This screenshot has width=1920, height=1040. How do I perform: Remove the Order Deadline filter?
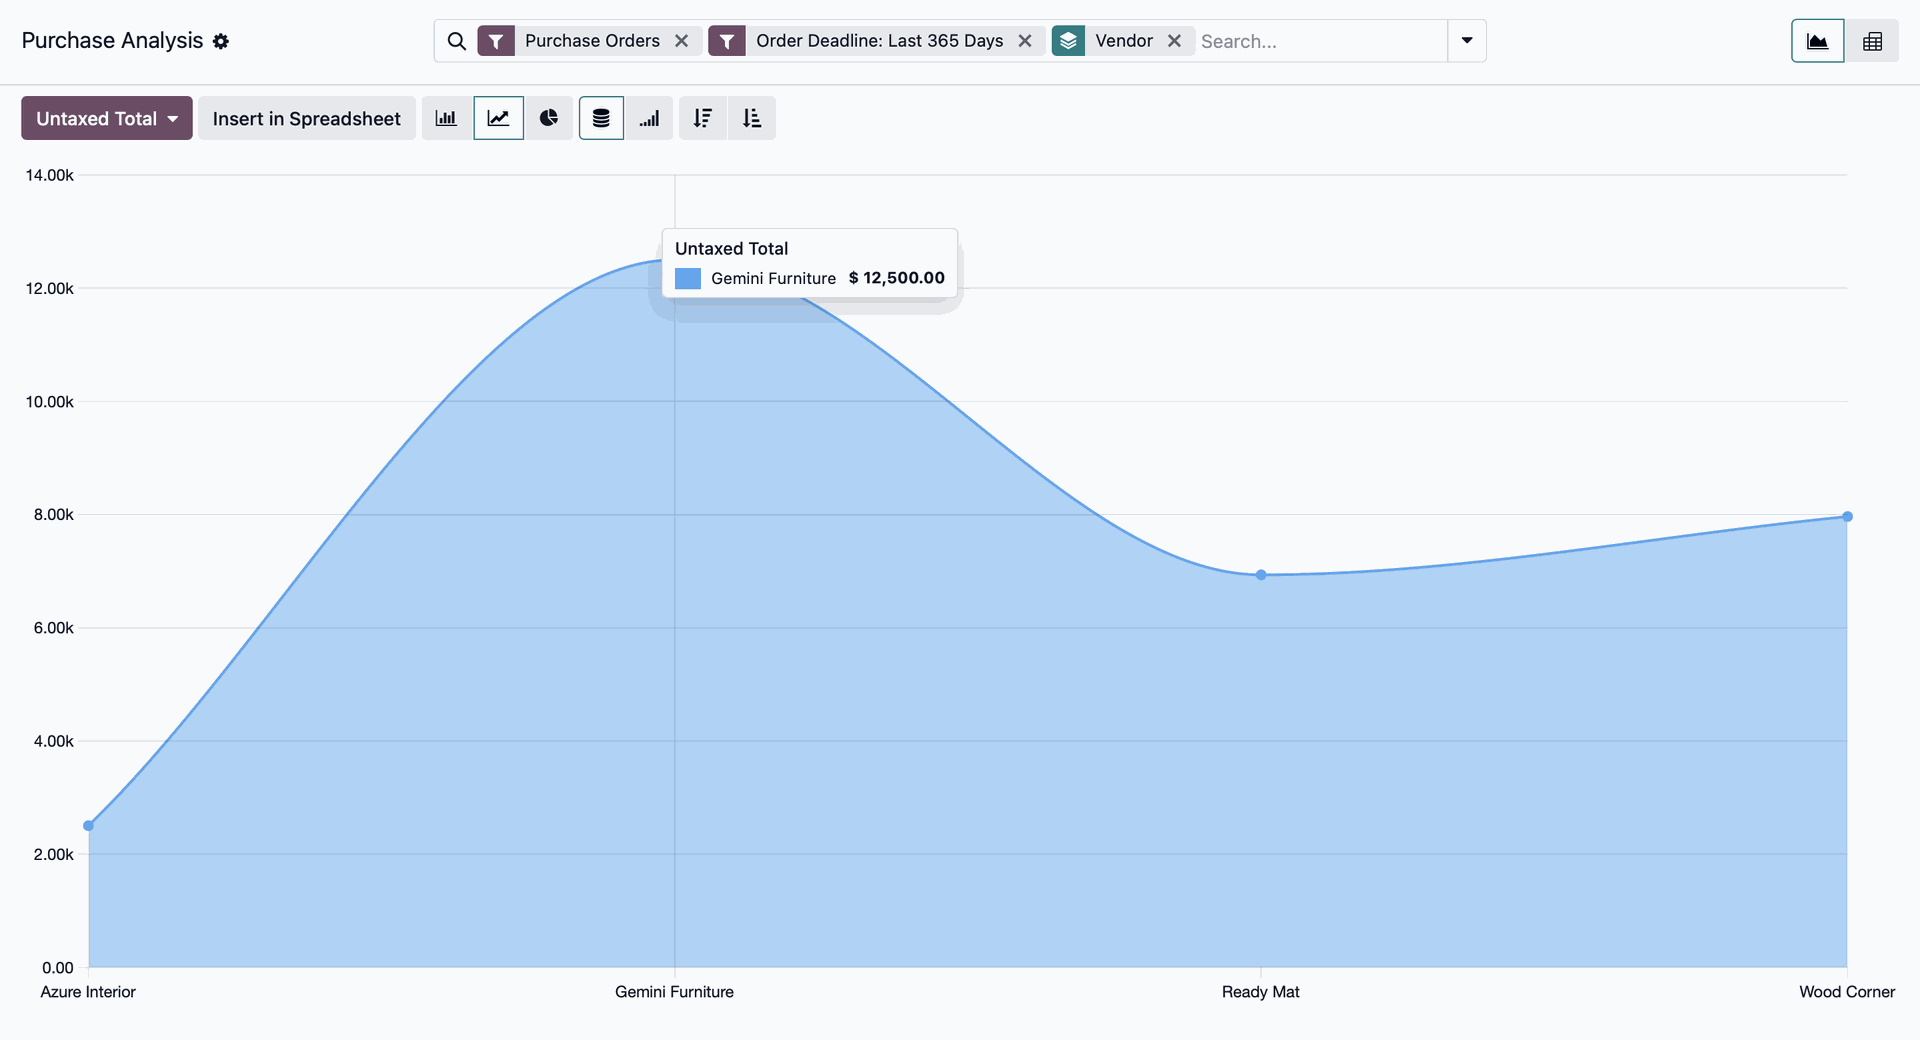1025,41
